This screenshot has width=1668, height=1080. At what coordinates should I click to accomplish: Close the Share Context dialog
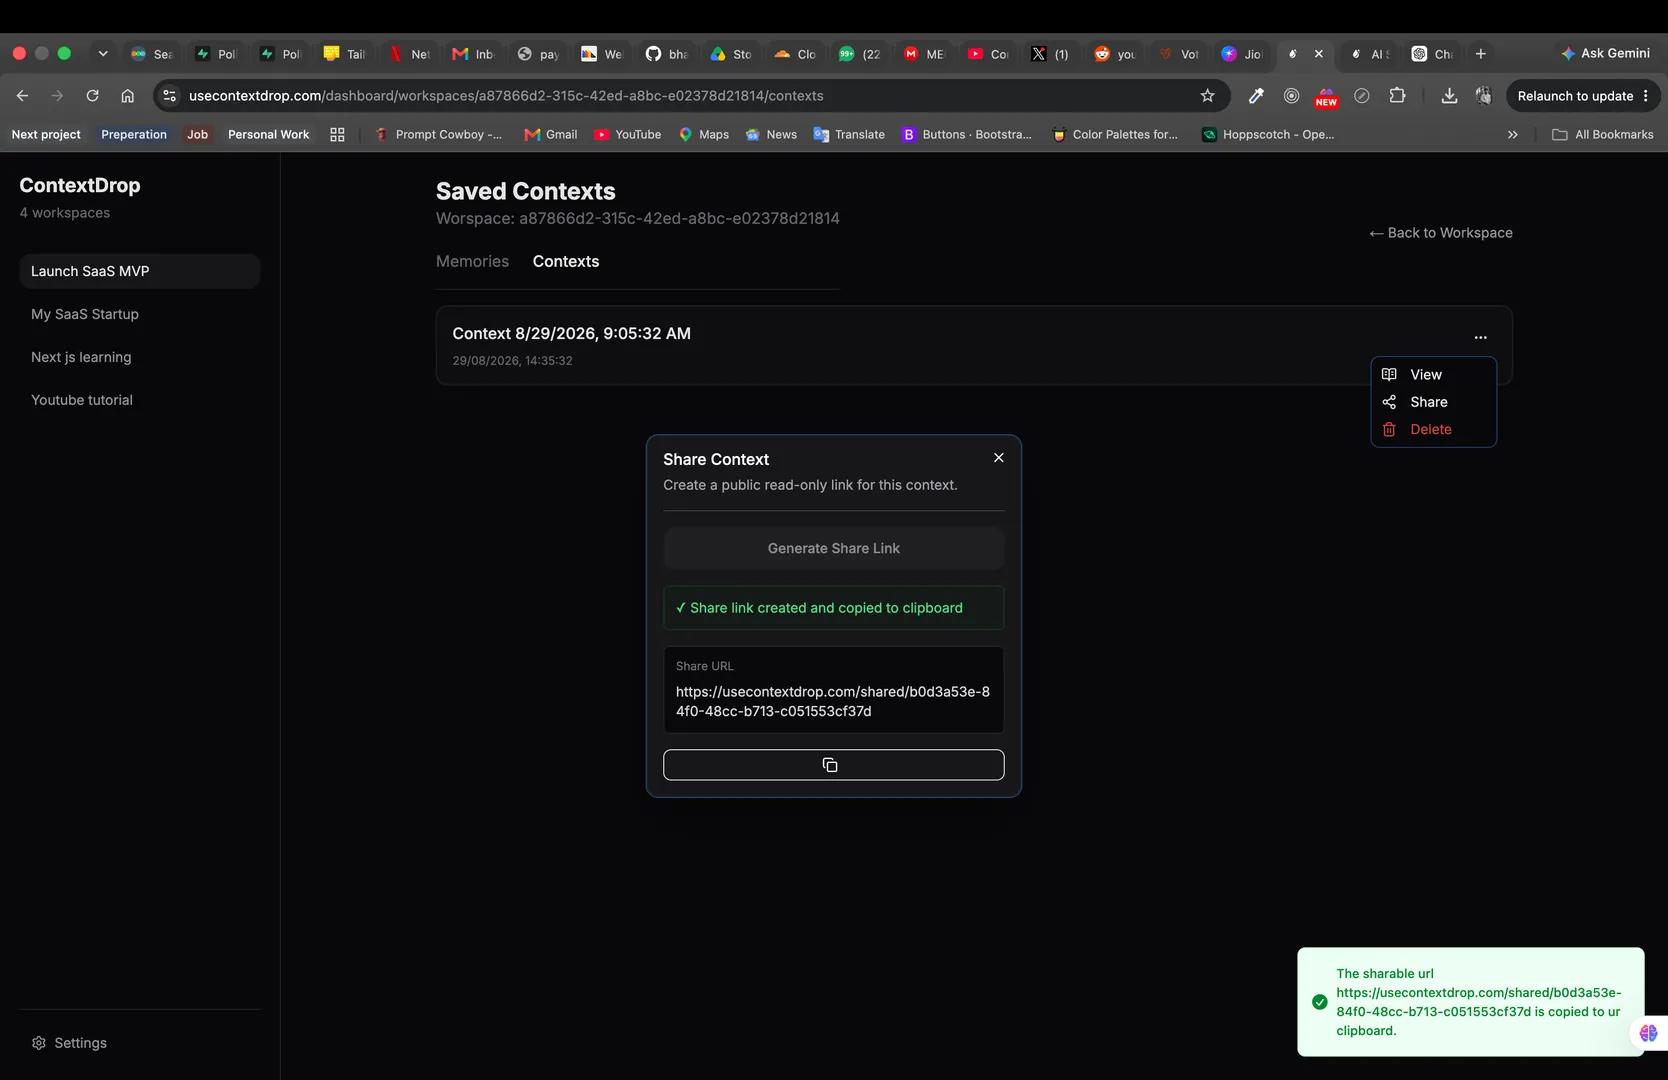[998, 458]
